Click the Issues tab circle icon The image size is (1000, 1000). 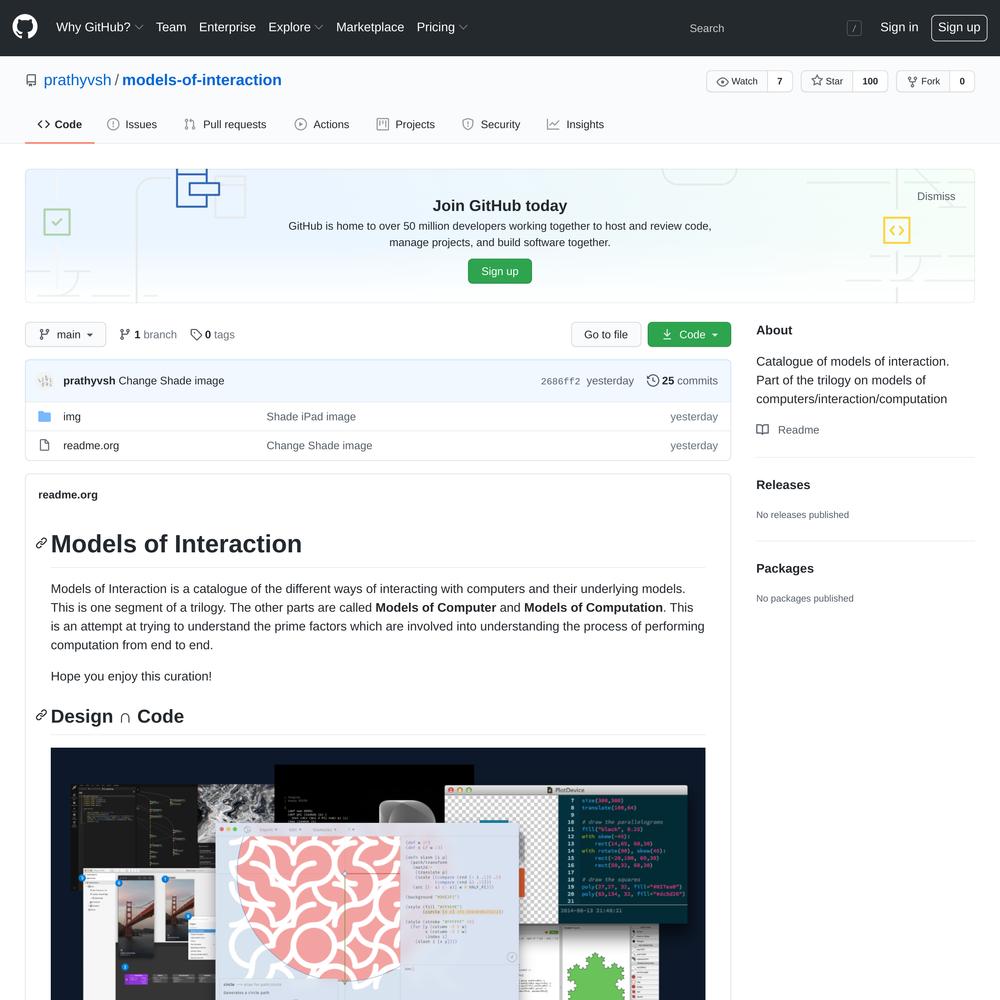click(x=113, y=124)
